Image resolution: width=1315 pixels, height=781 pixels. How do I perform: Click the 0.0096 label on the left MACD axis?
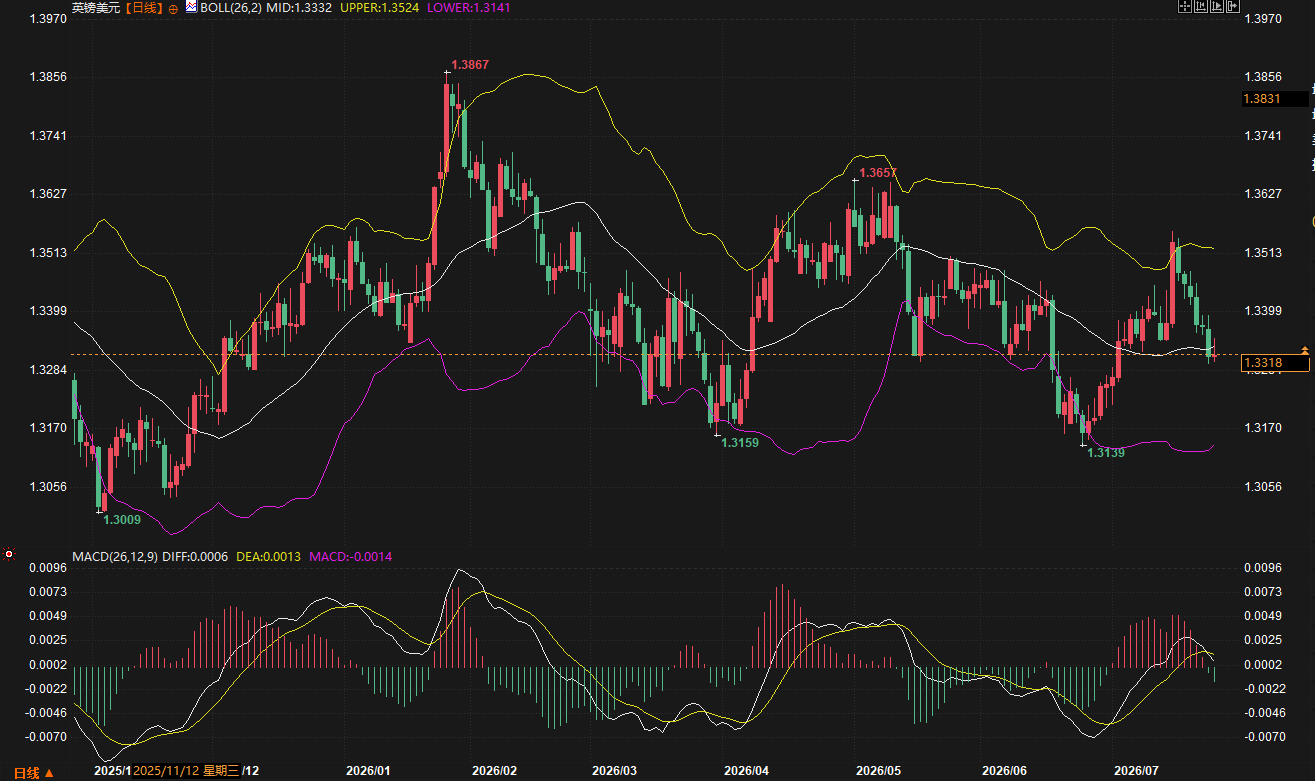pos(47,568)
